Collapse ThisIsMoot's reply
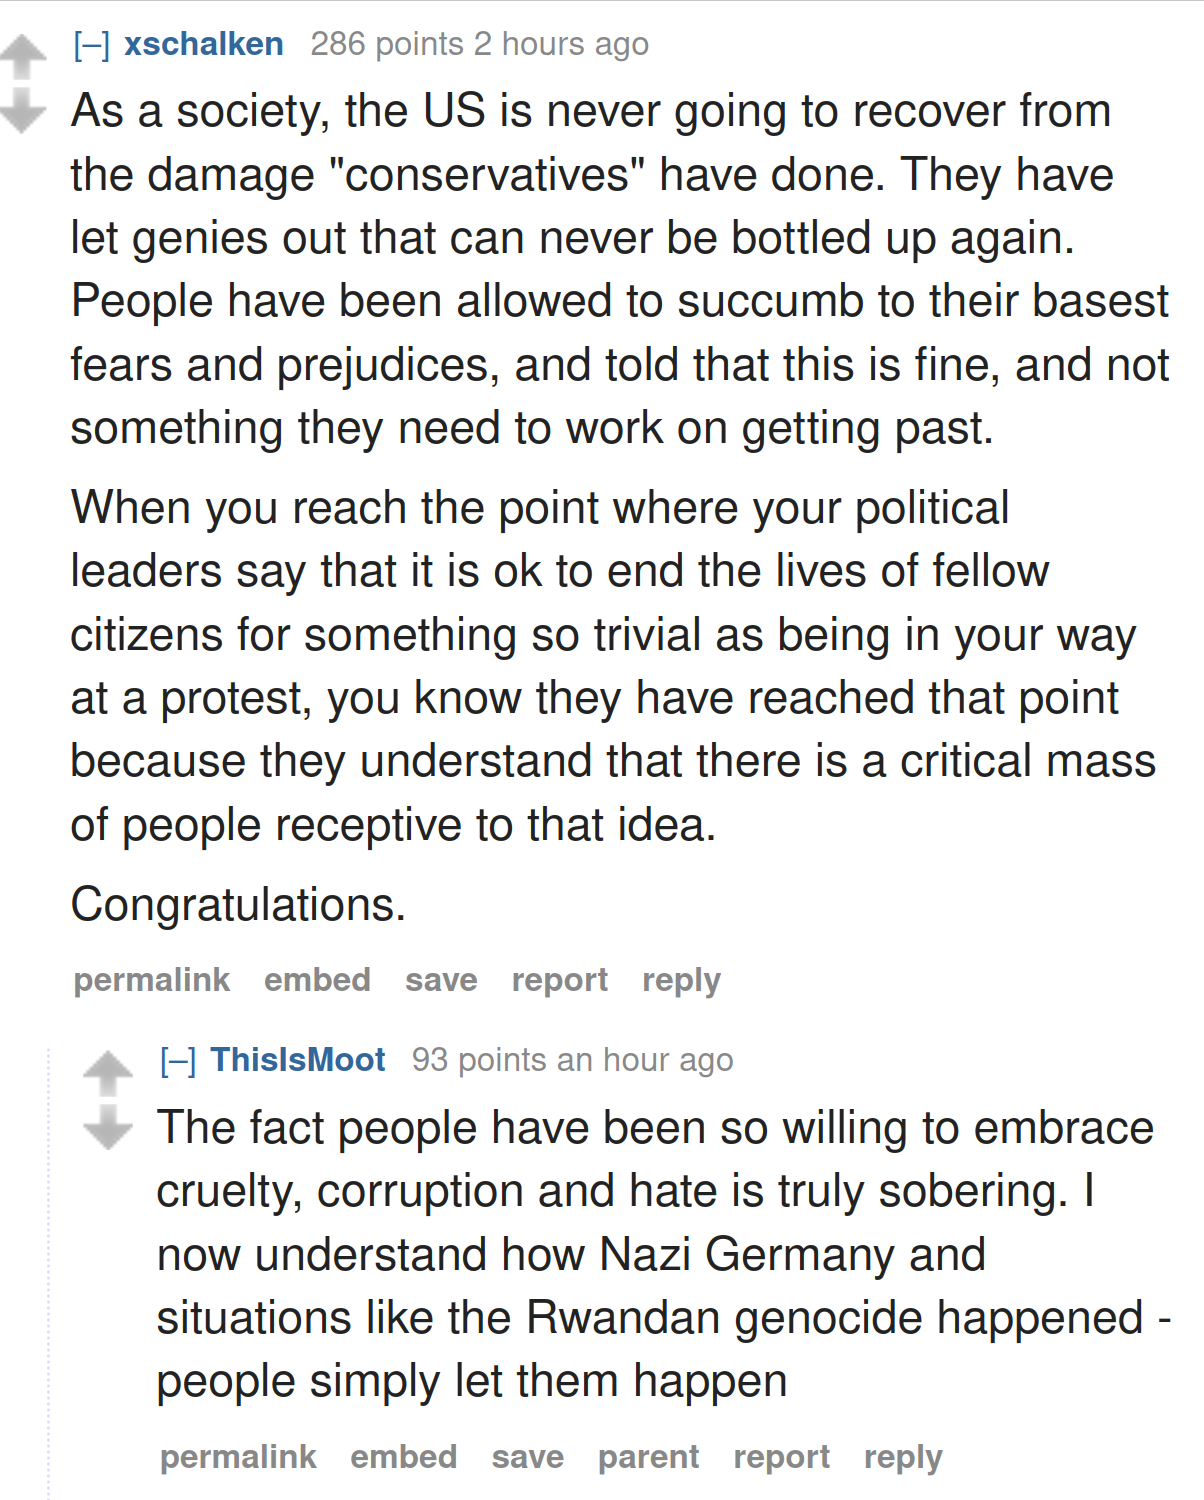Screen dimensions: 1204x1500 coord(178,1061)
